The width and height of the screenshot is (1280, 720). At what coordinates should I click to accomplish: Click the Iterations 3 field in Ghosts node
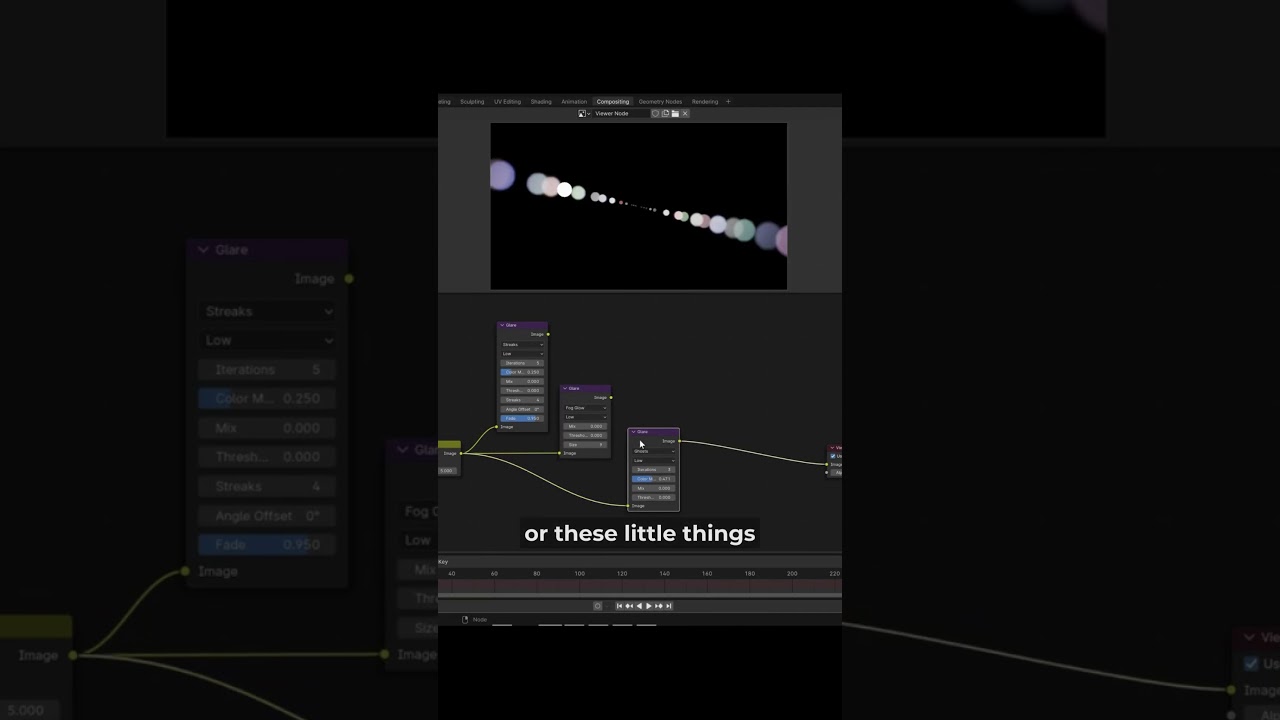pos(654,470)
